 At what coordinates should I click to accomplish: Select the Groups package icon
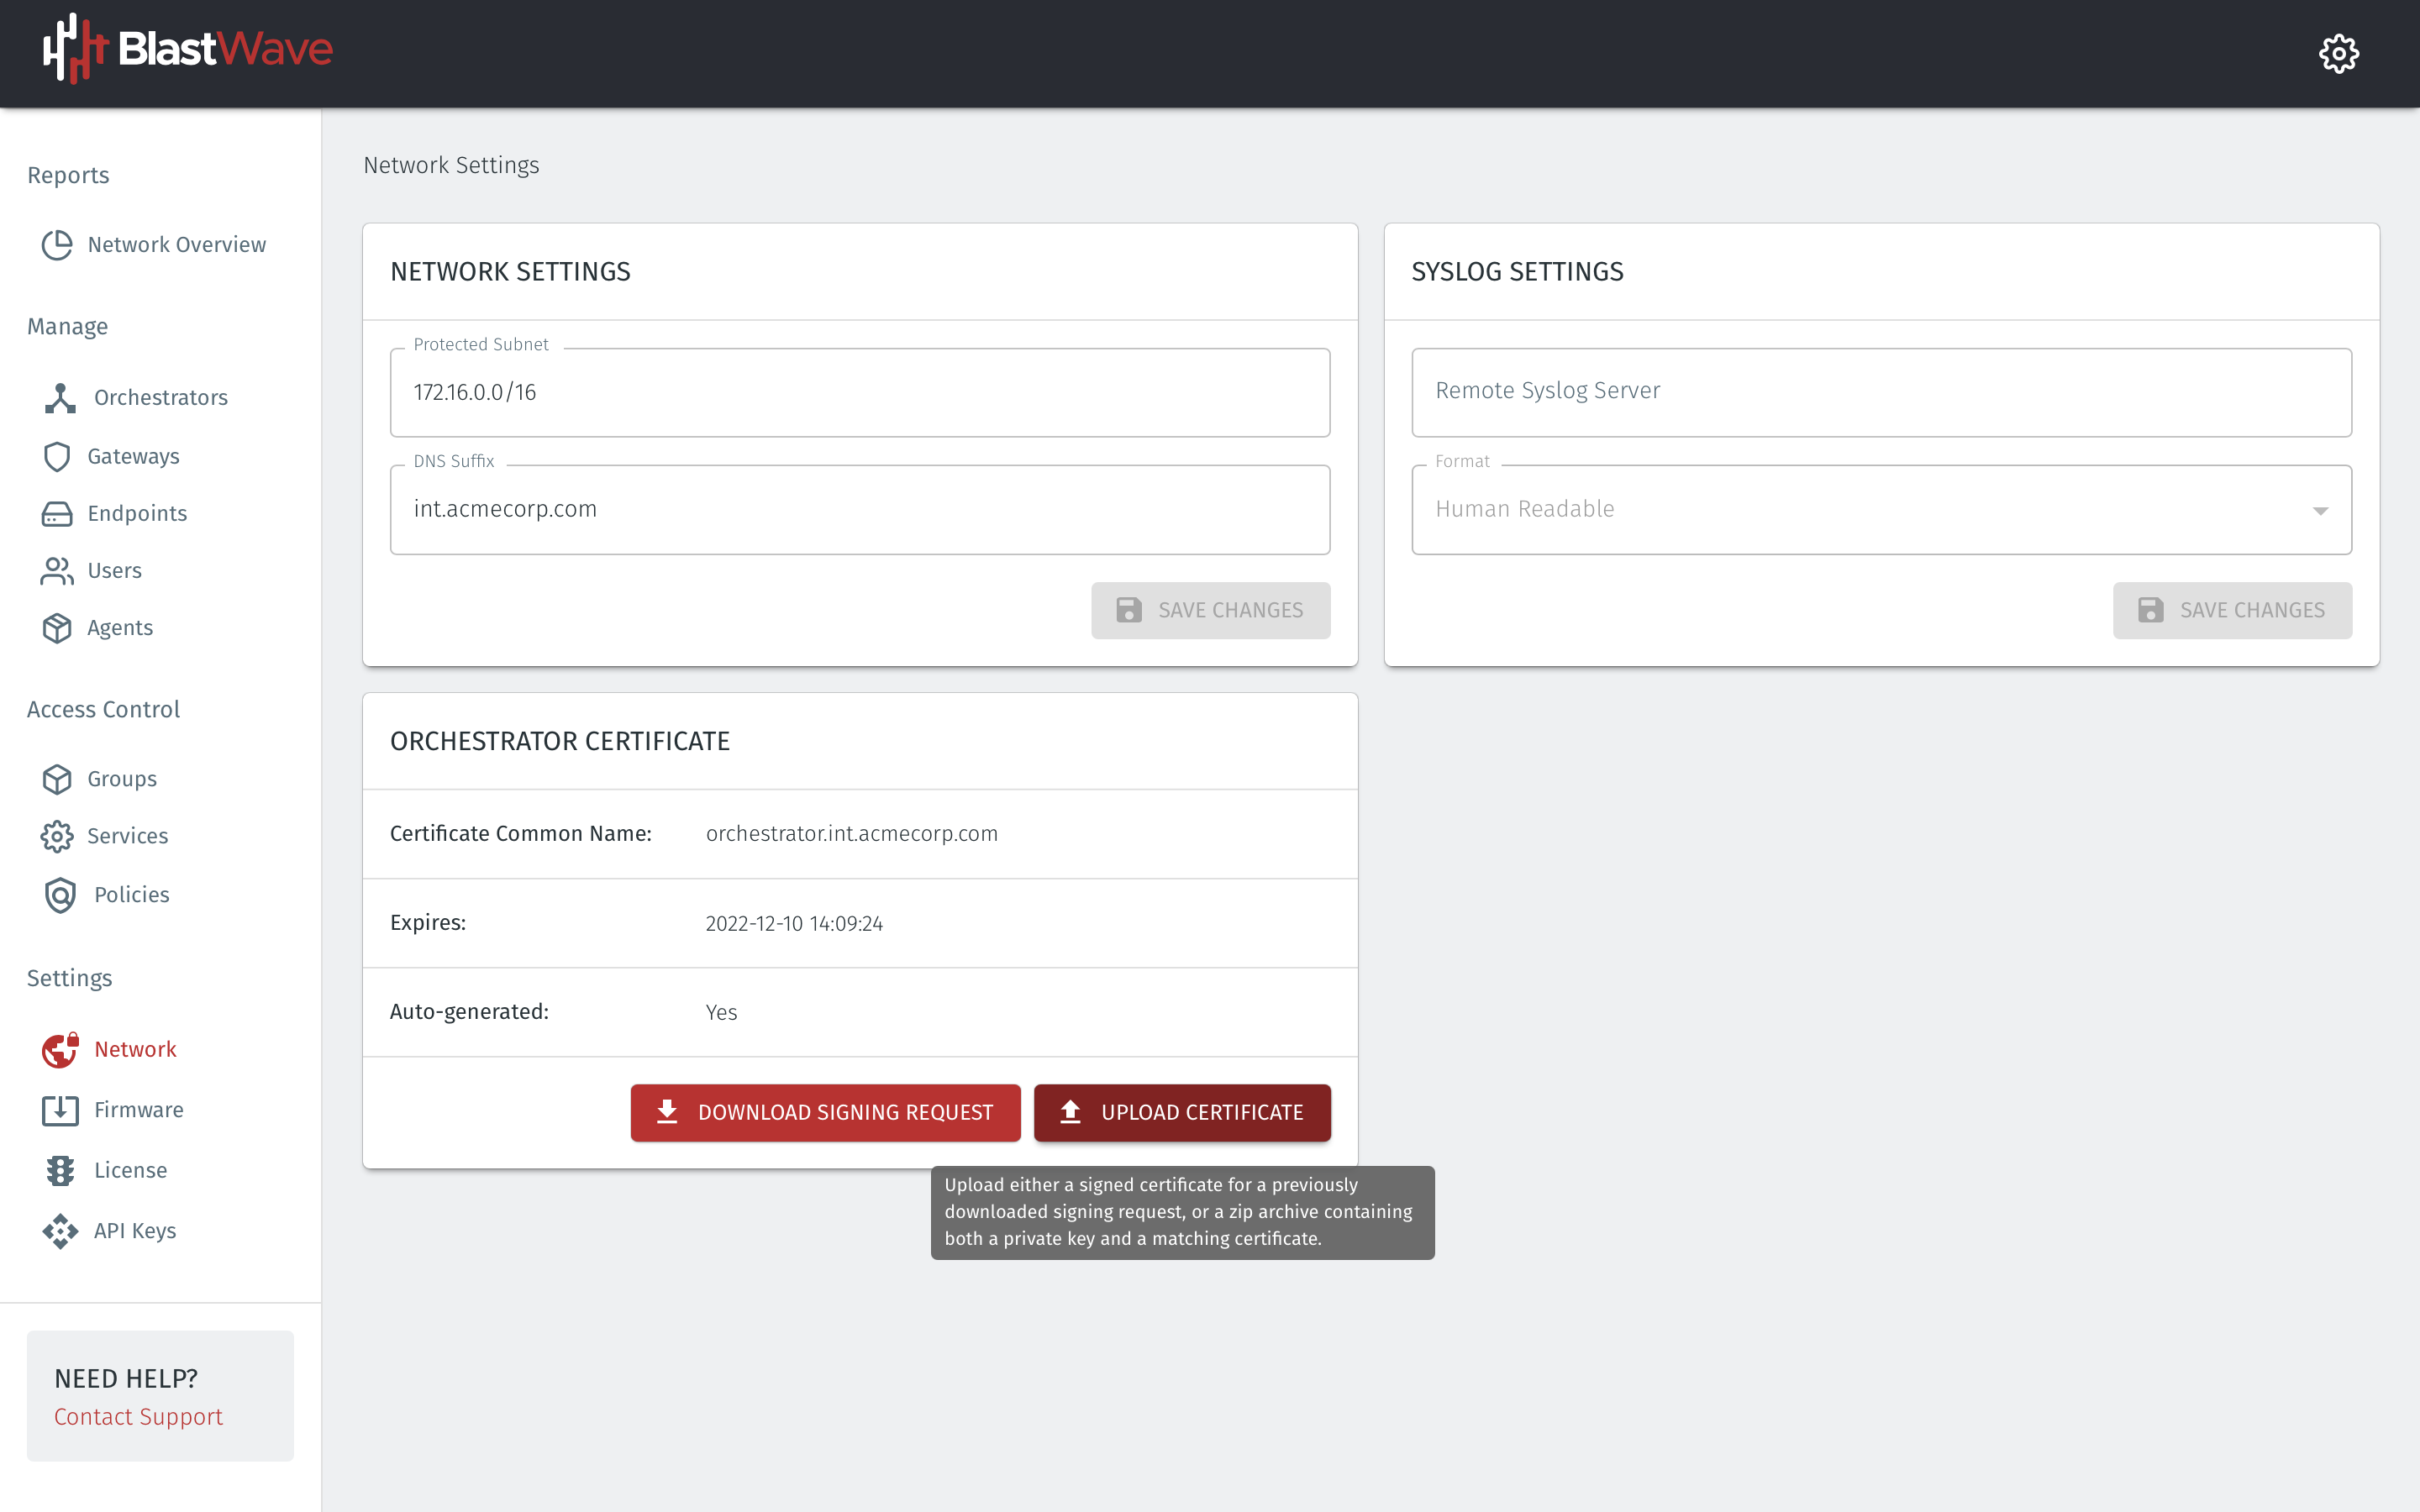coord(59,779)
